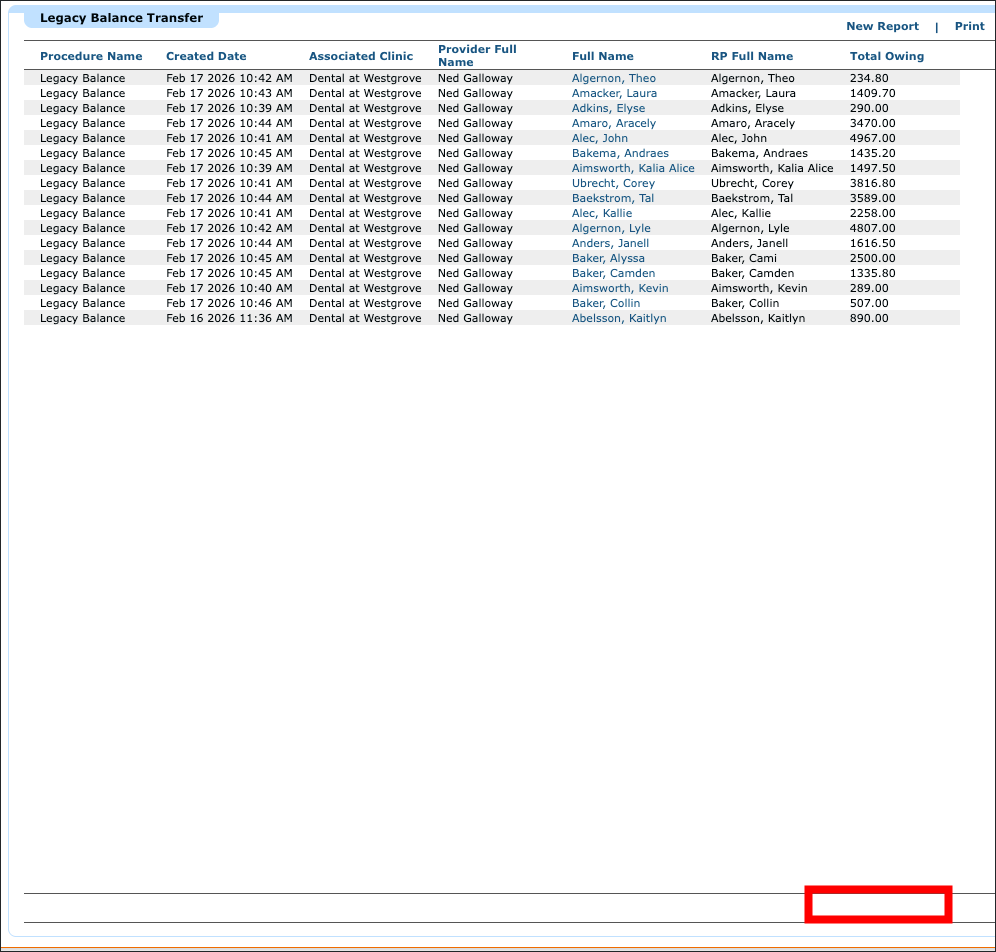Screen dimensions: 996x952
Task: Click total owing value 890.00
Action: [869, 318]
